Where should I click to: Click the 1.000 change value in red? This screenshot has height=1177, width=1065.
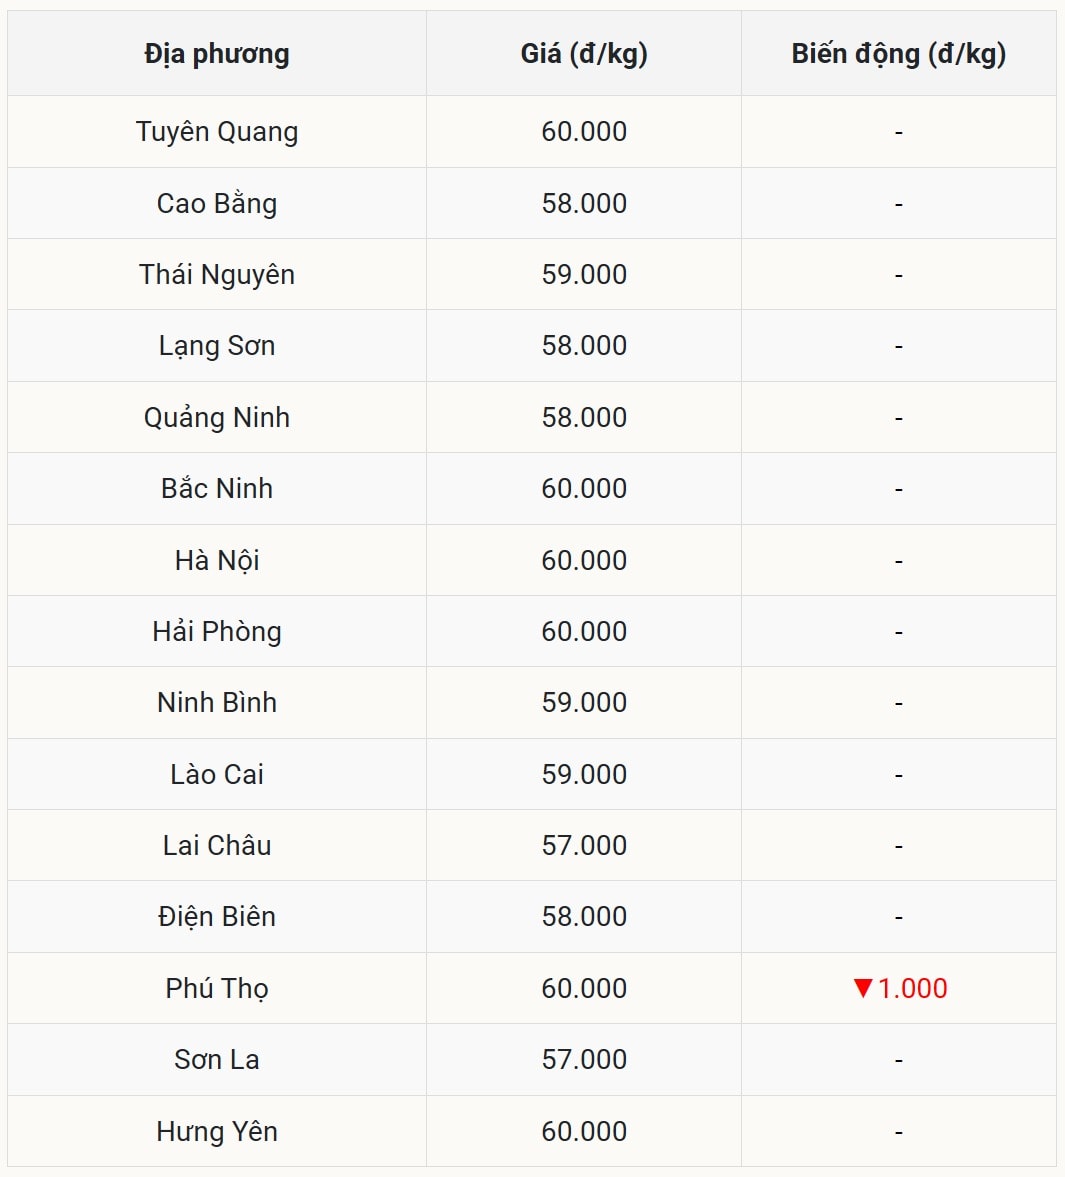[x=912, y=988]
